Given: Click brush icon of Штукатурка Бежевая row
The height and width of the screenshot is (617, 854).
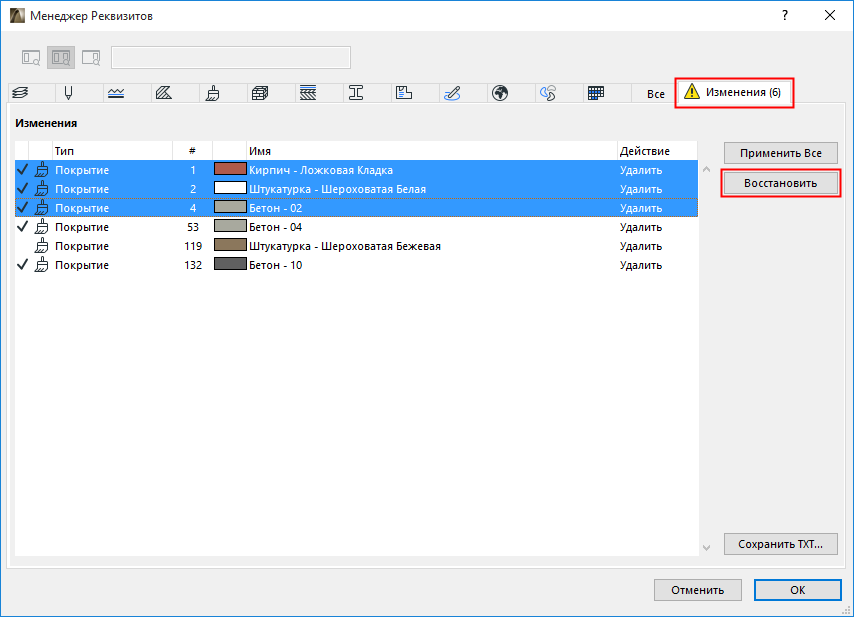Looking at the screenshot, I should (41, 246).
